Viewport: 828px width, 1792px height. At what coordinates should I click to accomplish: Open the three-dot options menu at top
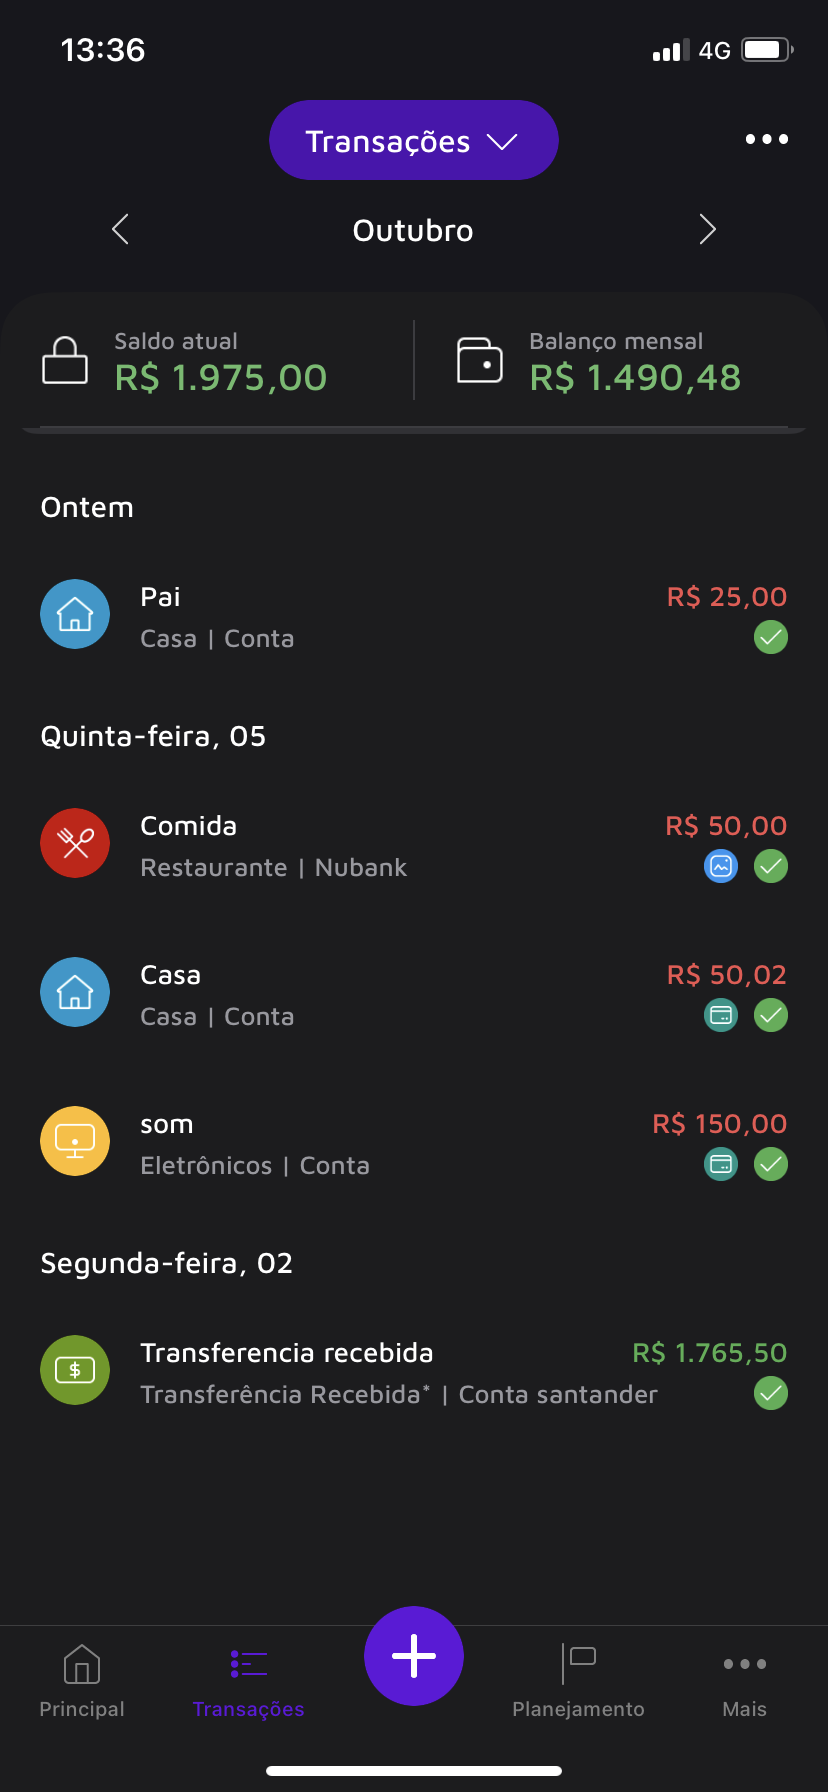pos(767,139)
